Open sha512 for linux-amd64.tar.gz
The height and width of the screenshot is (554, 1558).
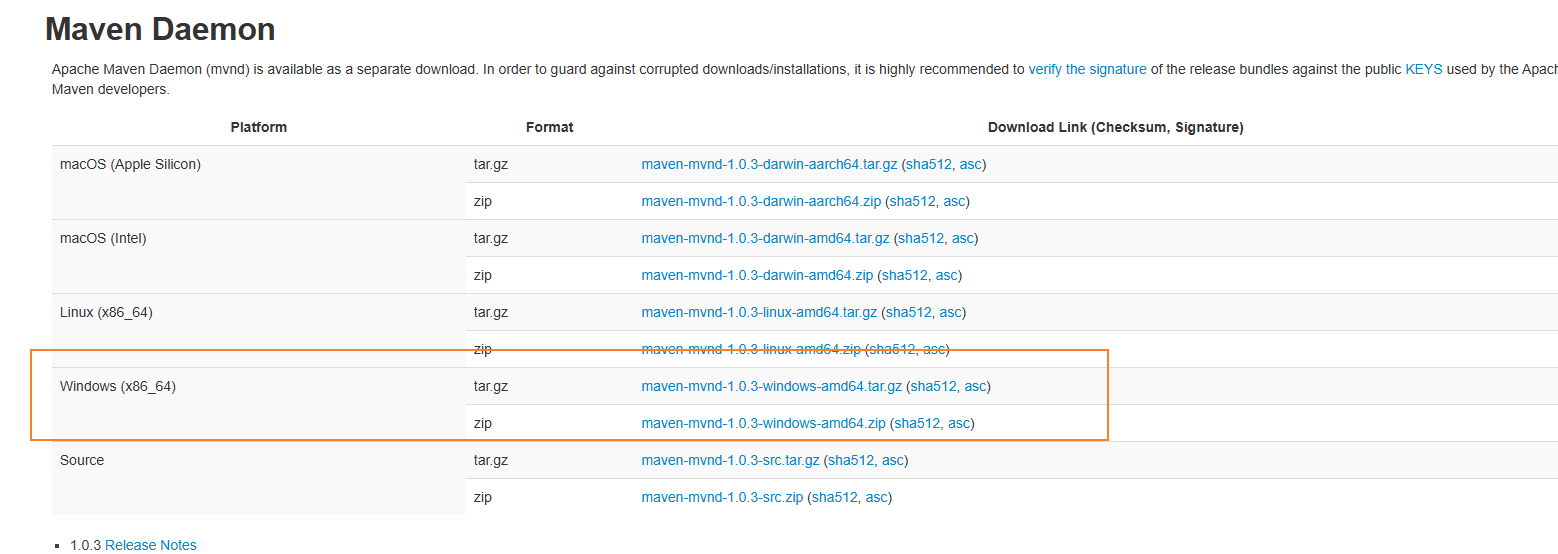pos(908,312)
